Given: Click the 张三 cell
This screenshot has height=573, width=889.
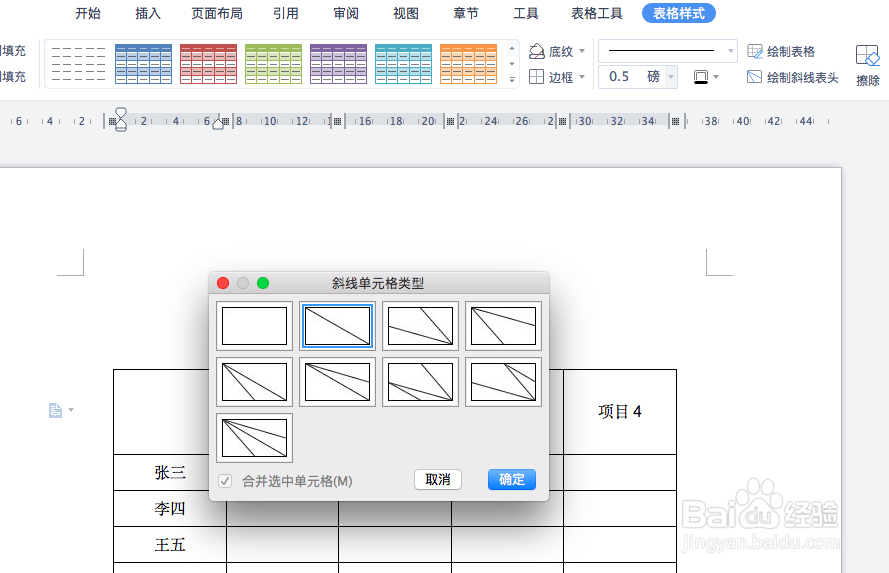Looking at the screenshot, I should (x=170, y=473).
